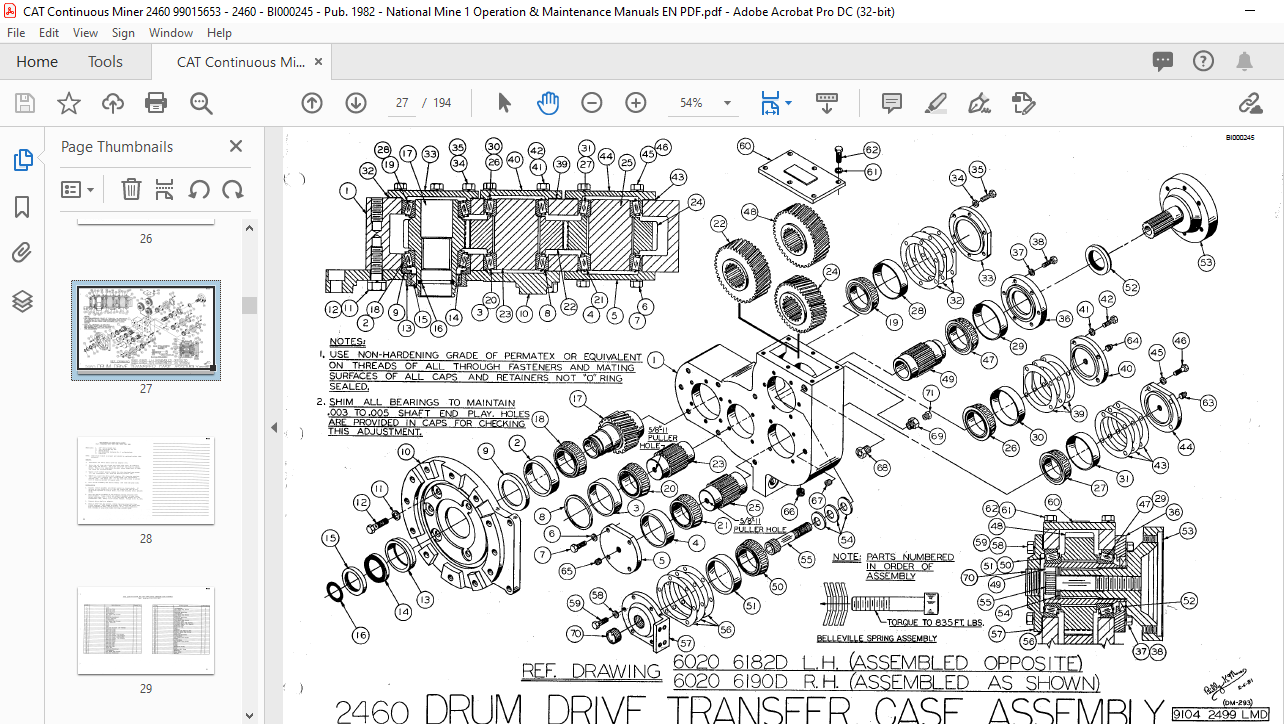Viewport: 1284px width, 724px height.
Task: Select the page 27 thumbnail
Action: click(x=146, y=331)
